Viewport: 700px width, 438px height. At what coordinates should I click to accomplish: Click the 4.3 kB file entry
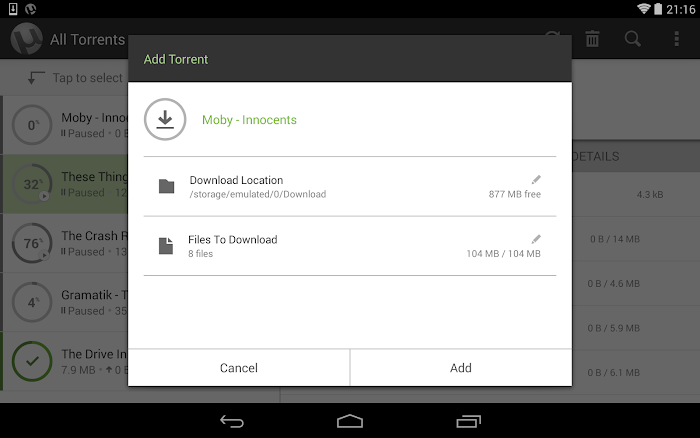pos(650,194)
